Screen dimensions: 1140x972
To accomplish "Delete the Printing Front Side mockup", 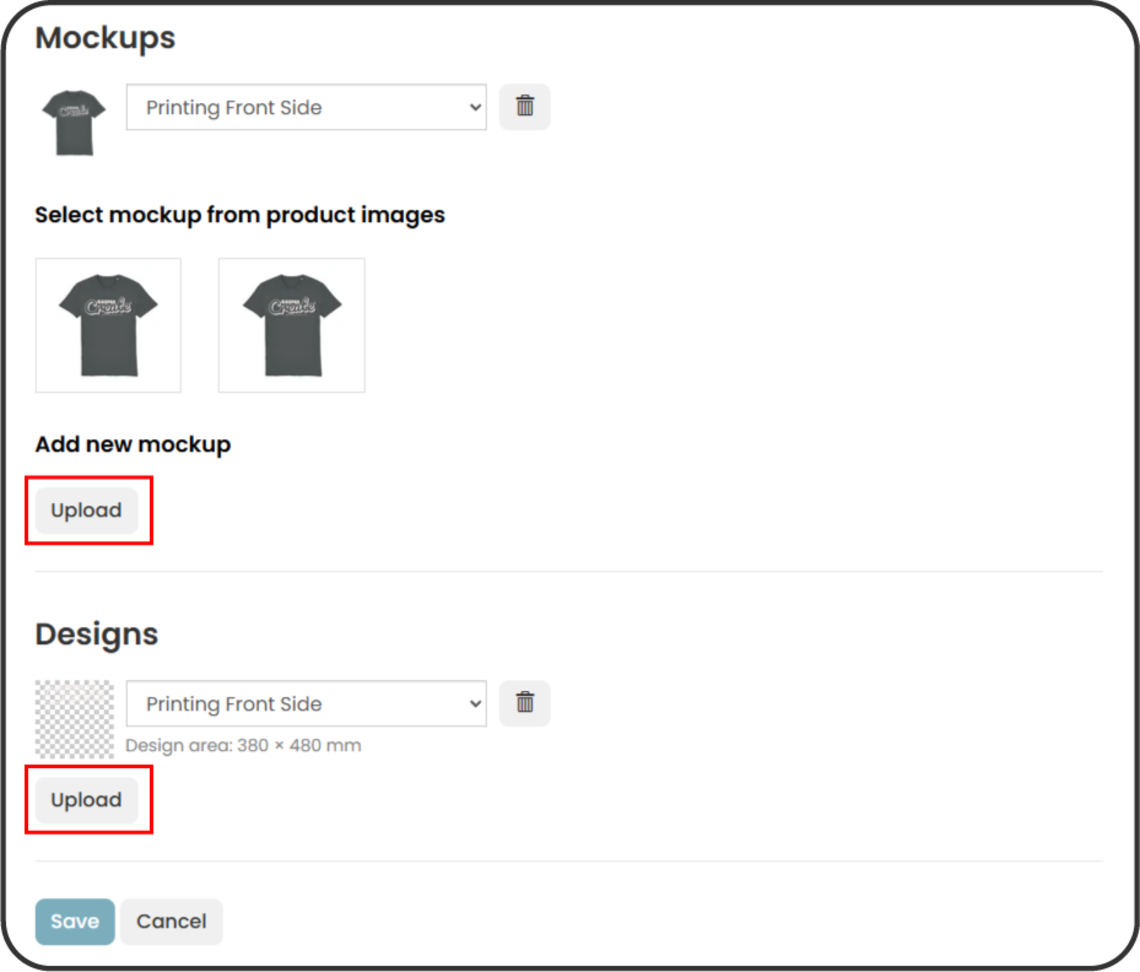I will tap(524, 106).
